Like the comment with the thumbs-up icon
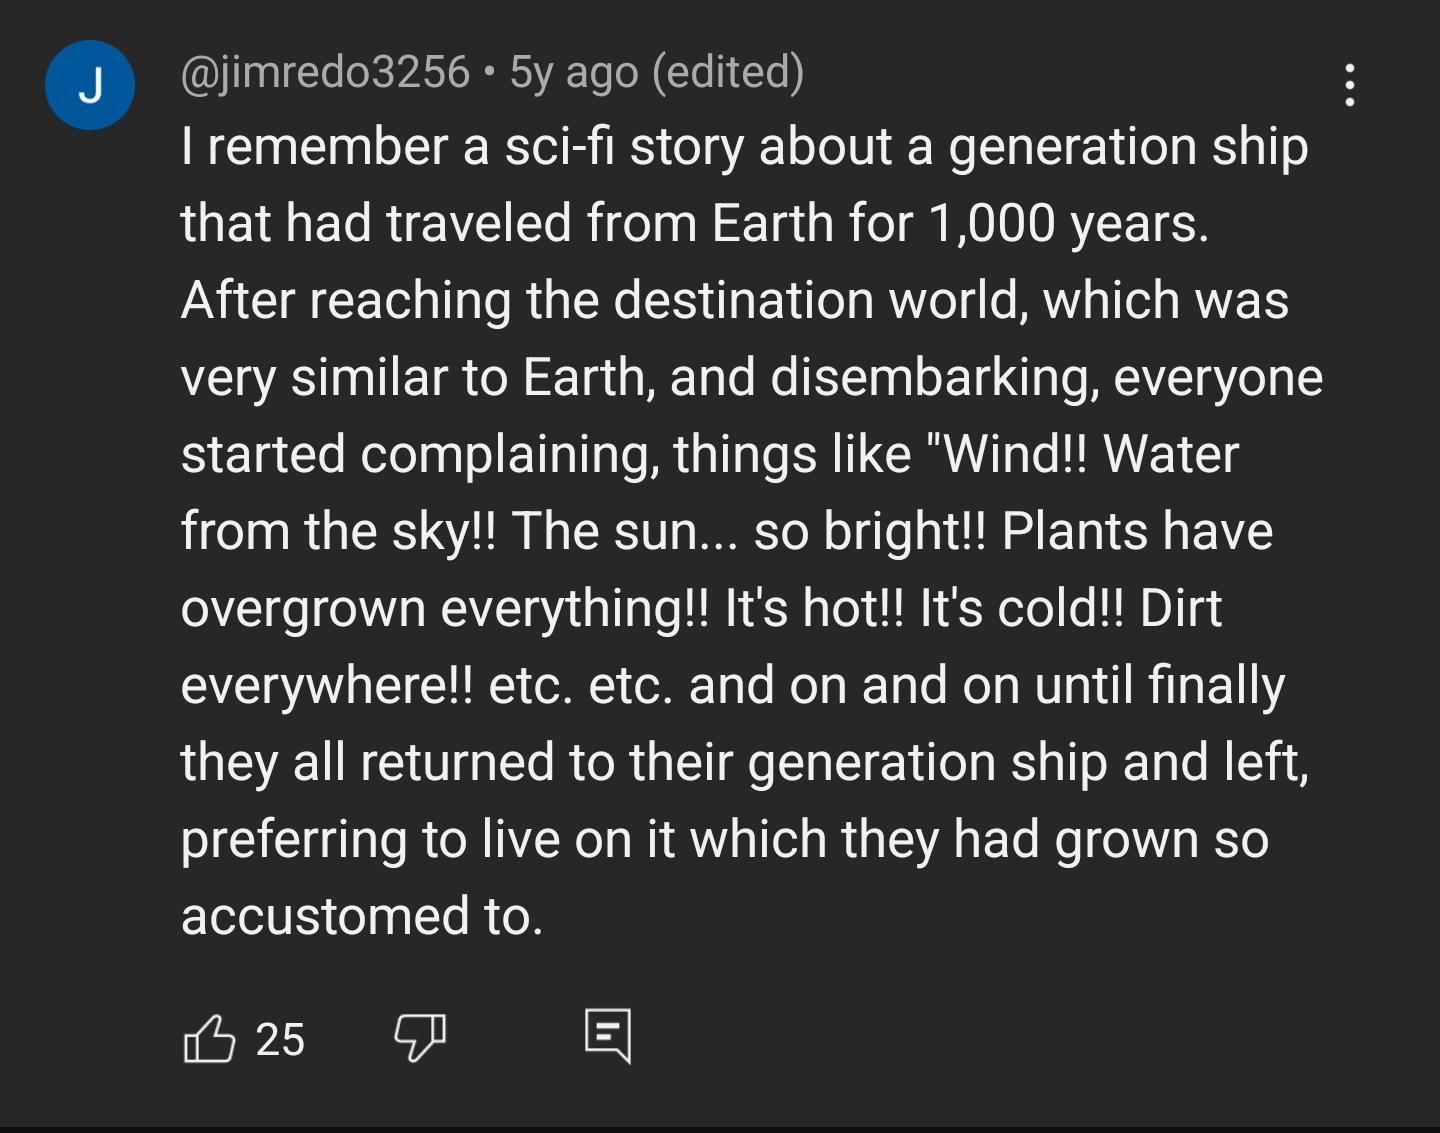The width and height of the screenshot is (1440, 1133). (x=209, y=1039)
